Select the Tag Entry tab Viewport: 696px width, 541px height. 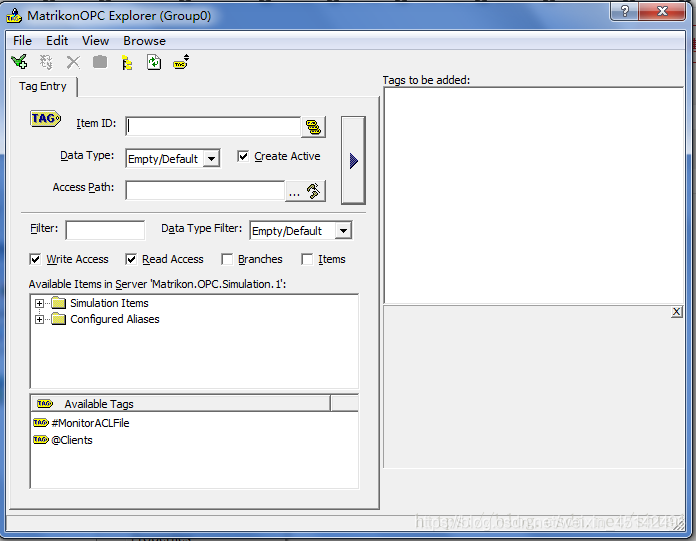pyautogui.click(x=43, y=86)
